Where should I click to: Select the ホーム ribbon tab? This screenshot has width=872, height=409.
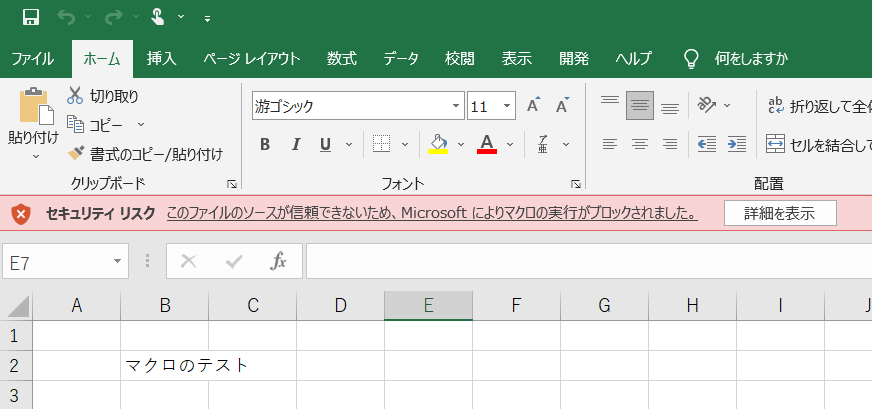click(x=102, y=58)
